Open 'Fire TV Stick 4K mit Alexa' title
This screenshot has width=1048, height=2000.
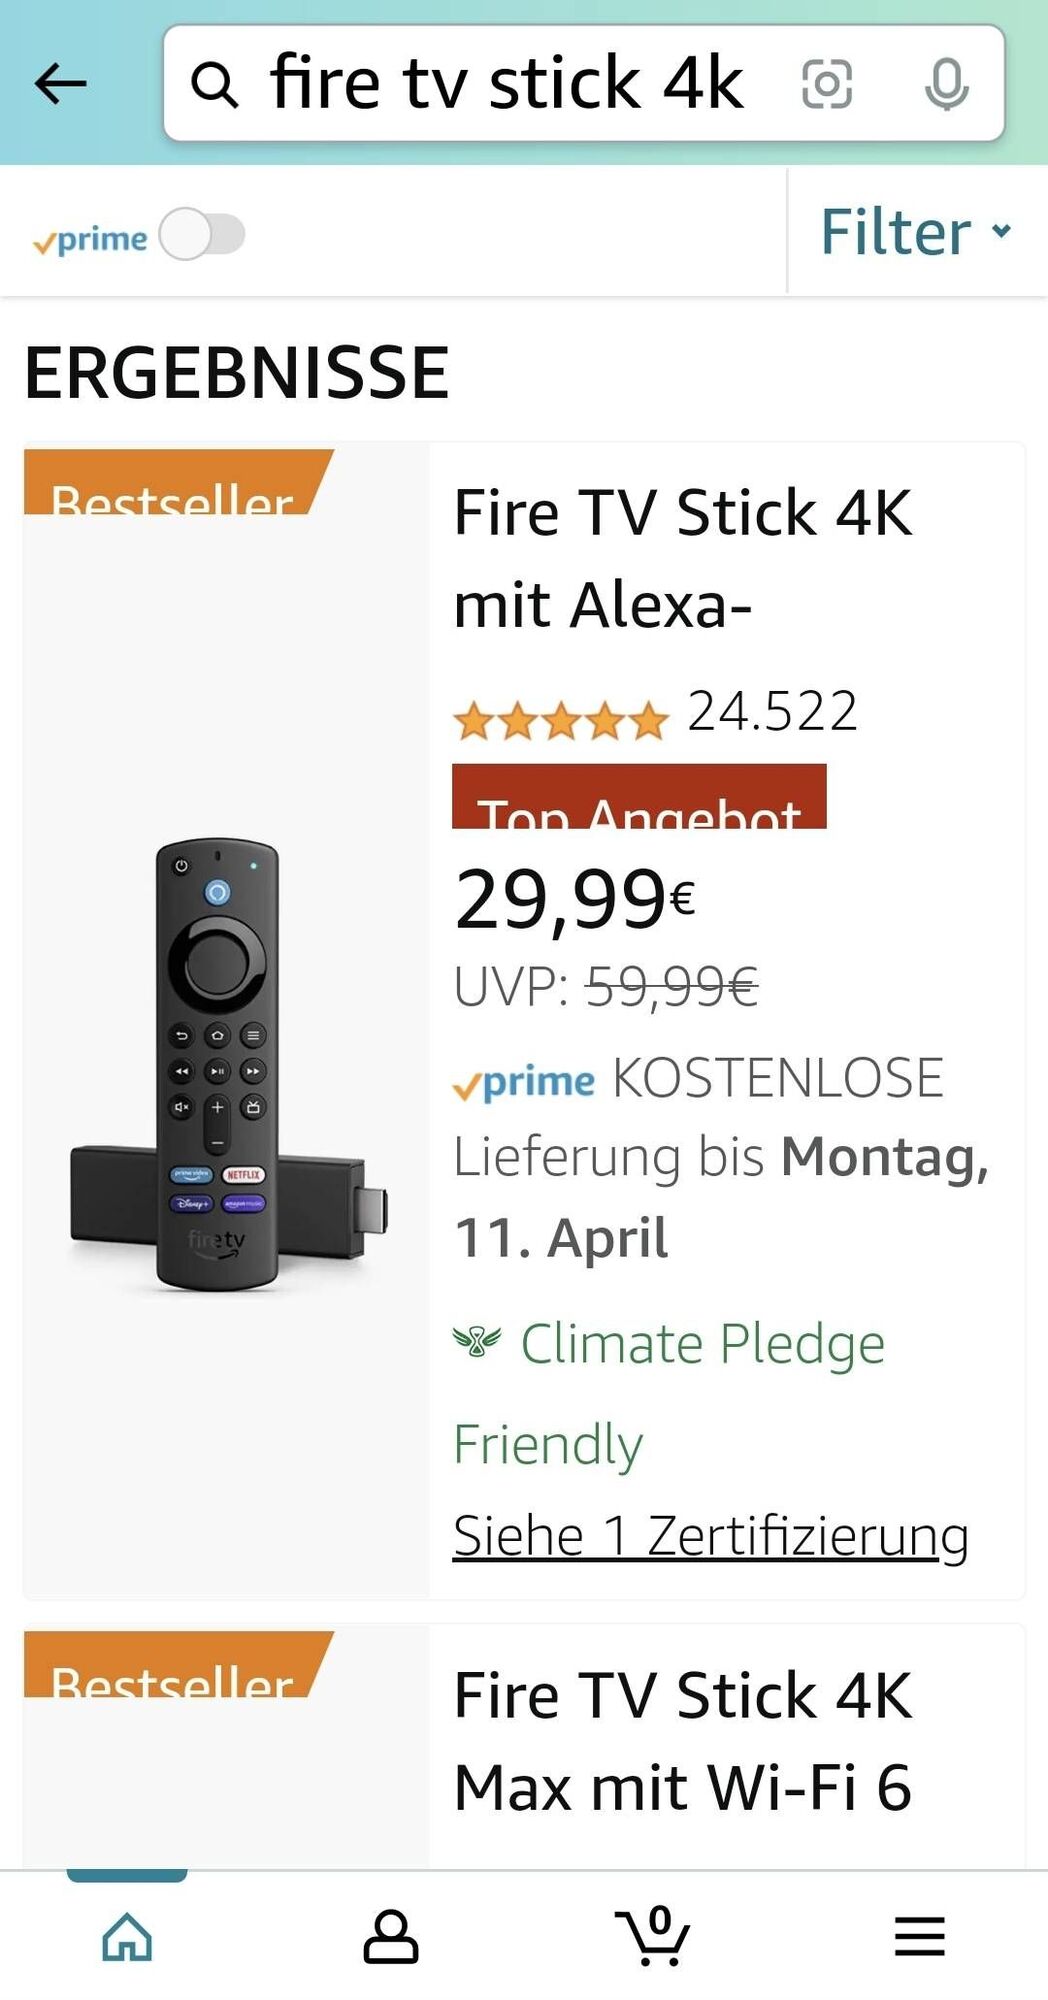[x=682, y=558]
